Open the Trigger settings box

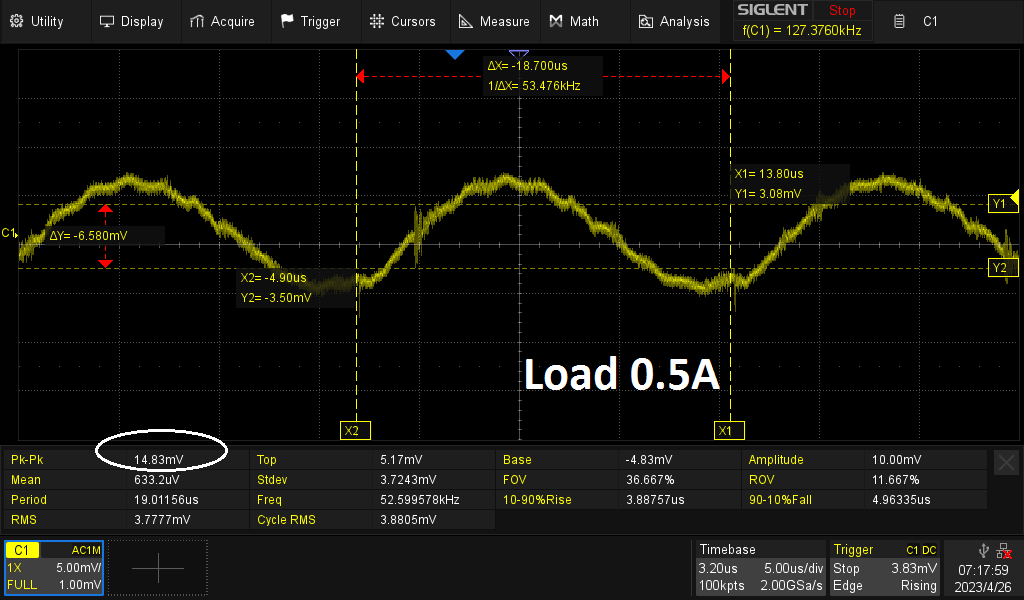(884, 567)
